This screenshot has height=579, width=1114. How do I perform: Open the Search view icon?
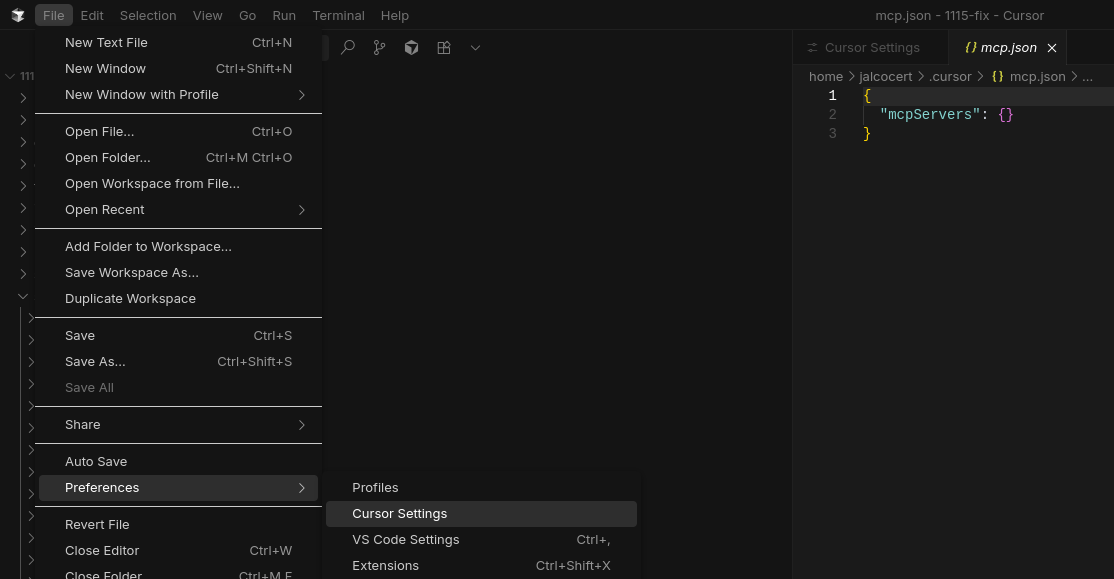click(347, 48)
